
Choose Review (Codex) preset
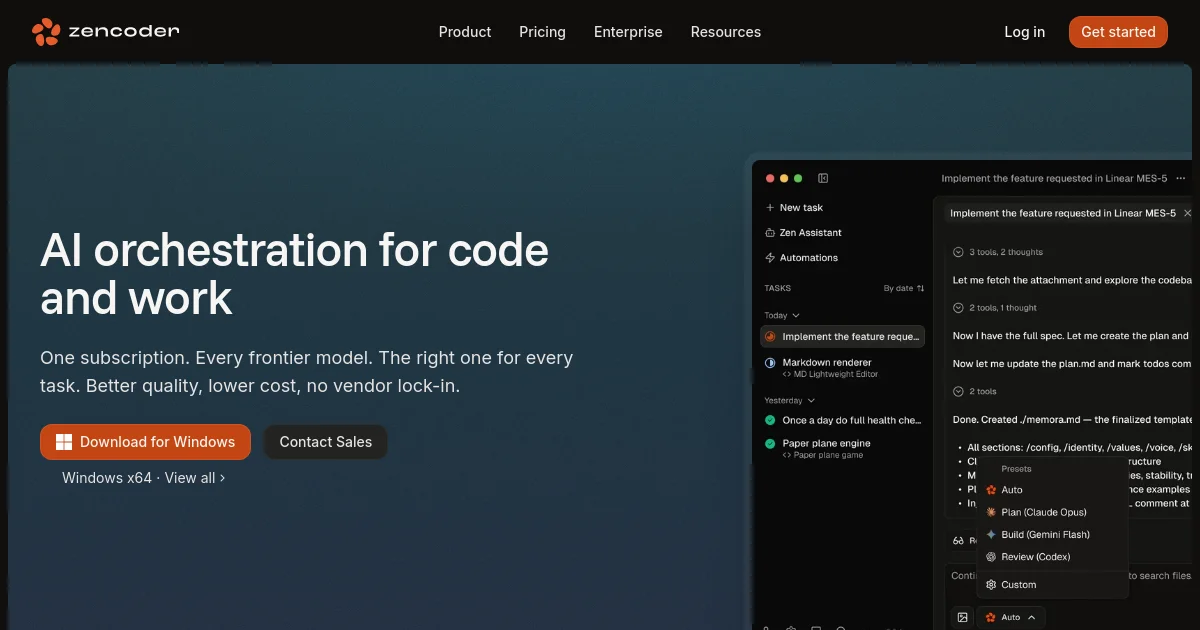click(x=1052, y=556)
